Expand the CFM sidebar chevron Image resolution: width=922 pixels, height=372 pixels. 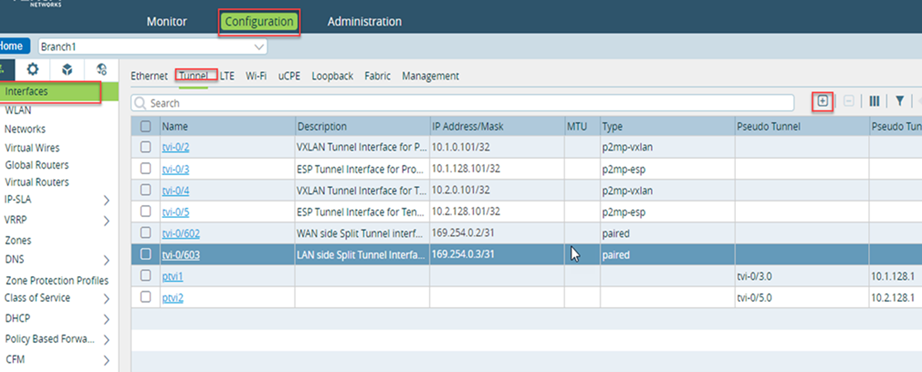tap(106, 360)
